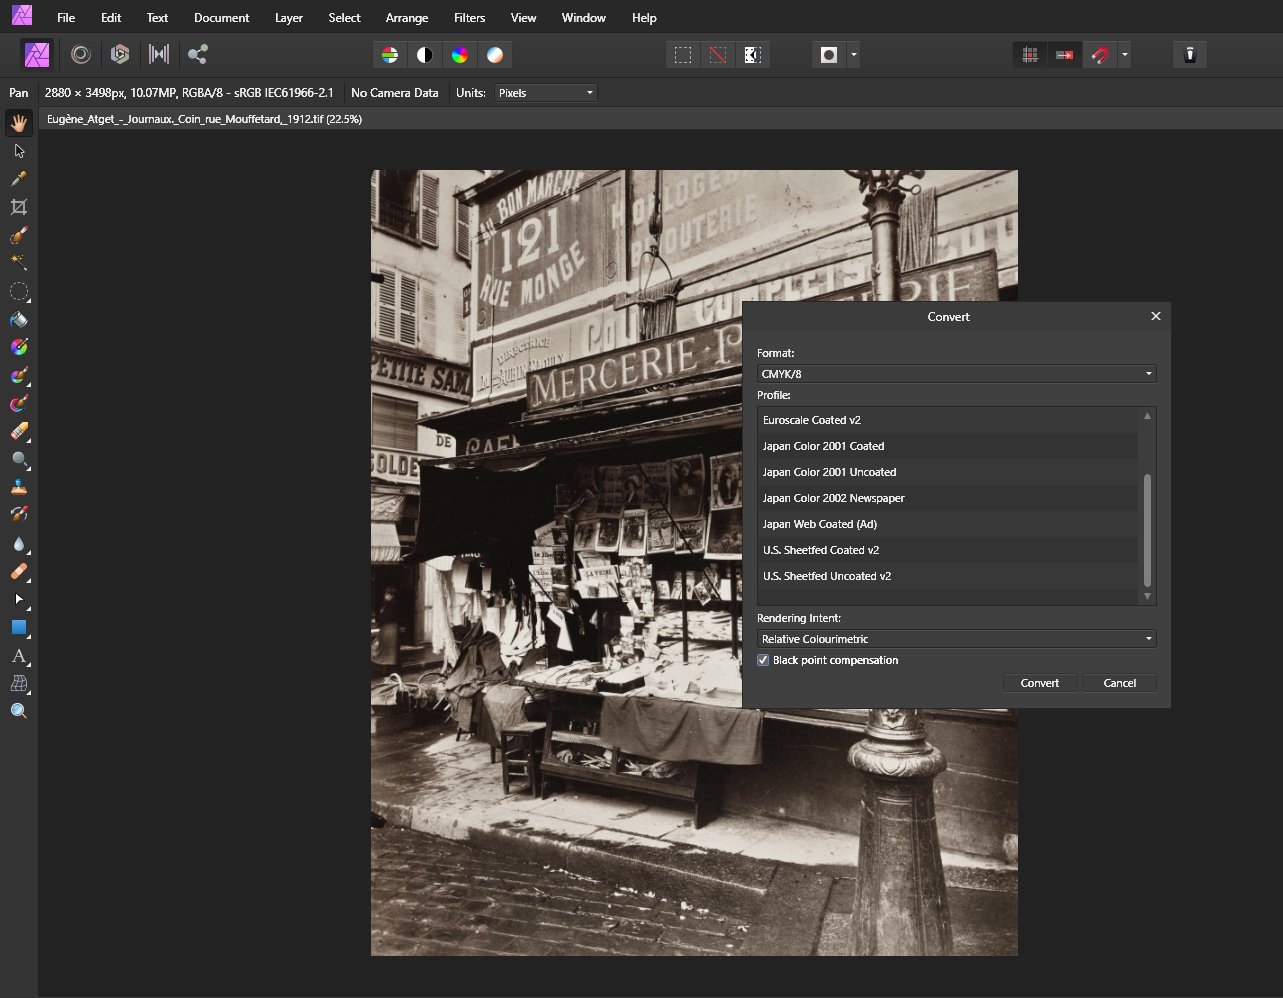The width and height of the screenshot is (1283, 998).
Task: Select the Blur droplet tool
Action: click(18, 544)
